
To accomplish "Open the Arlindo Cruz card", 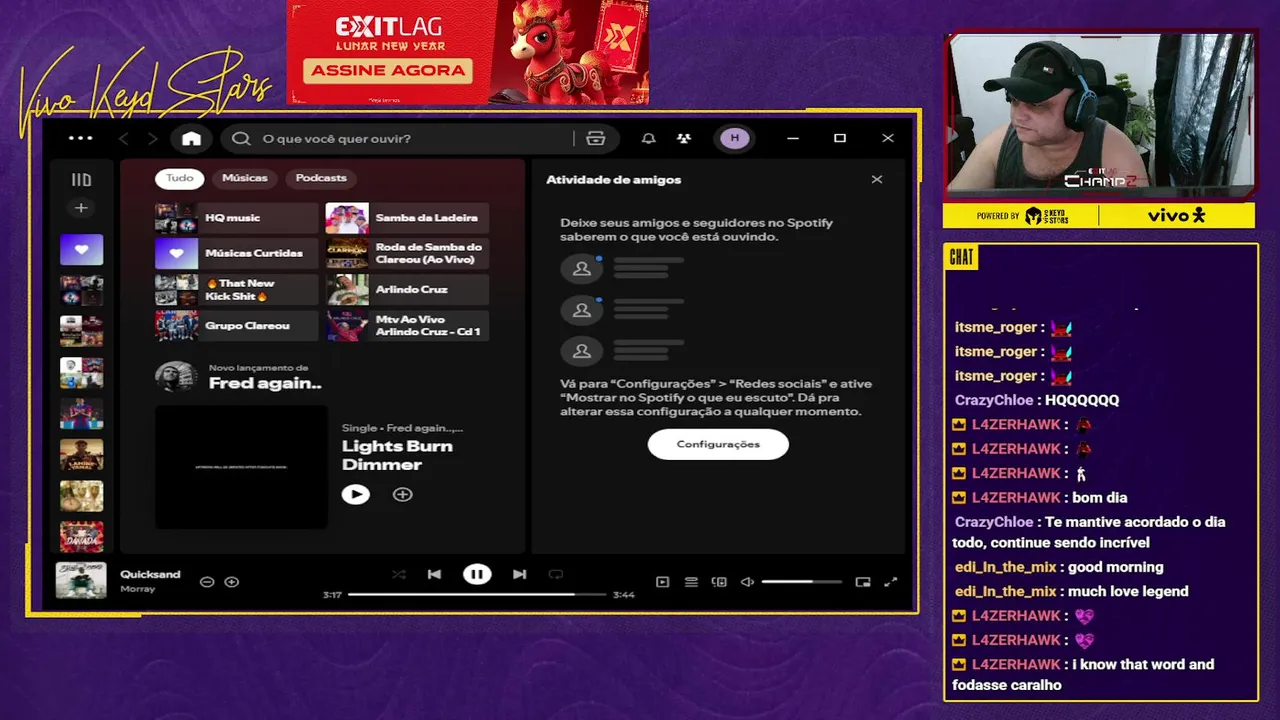I will point(407,290).
